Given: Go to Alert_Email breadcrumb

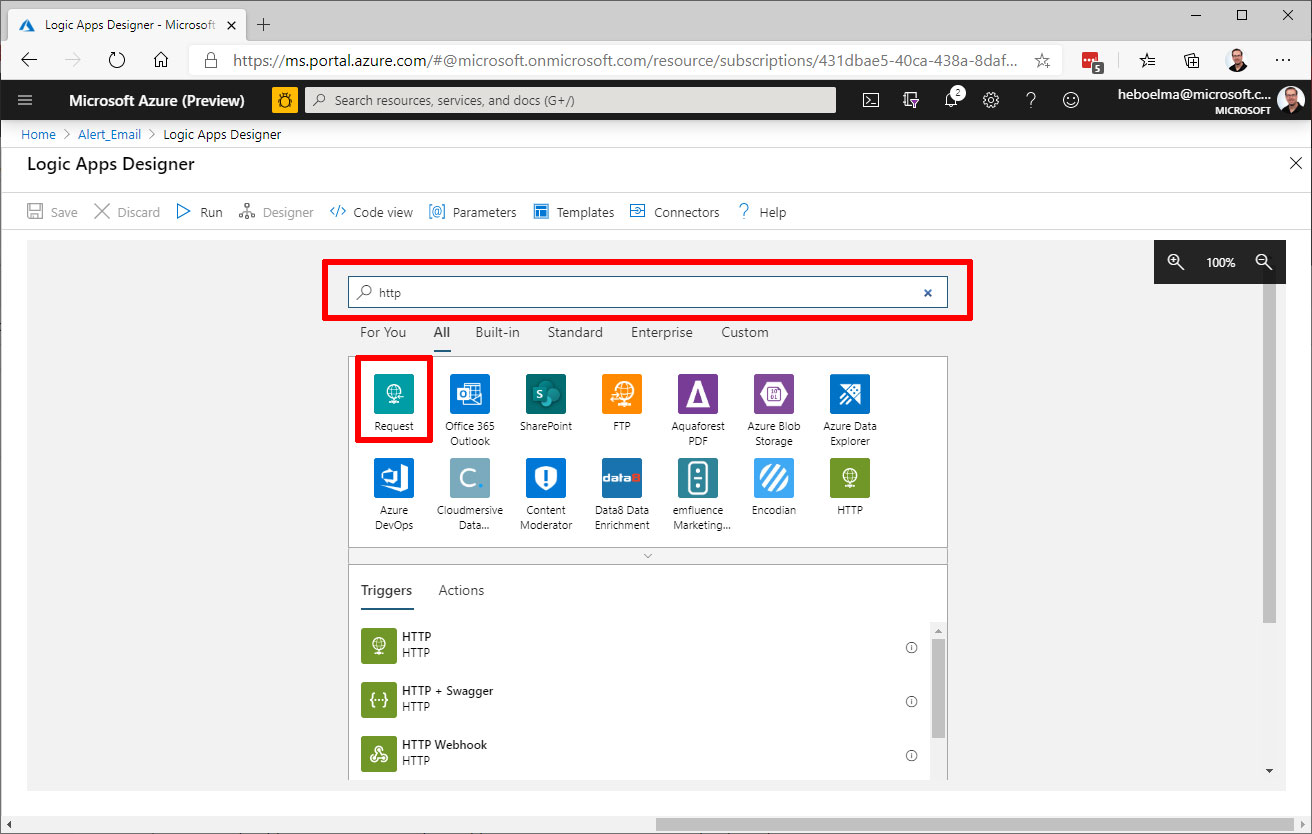Looking at the screenshot, I should pos(110,134).
